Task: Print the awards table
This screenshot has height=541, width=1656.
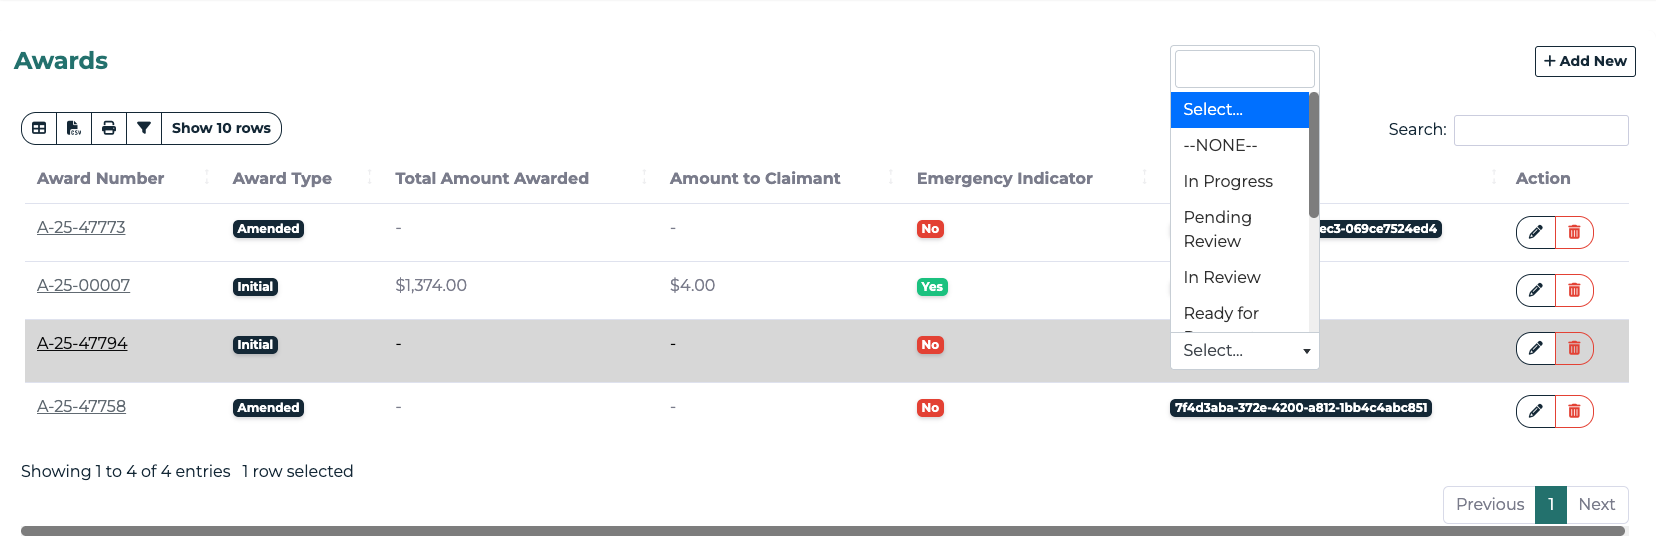Action: (x=109, y=128)
